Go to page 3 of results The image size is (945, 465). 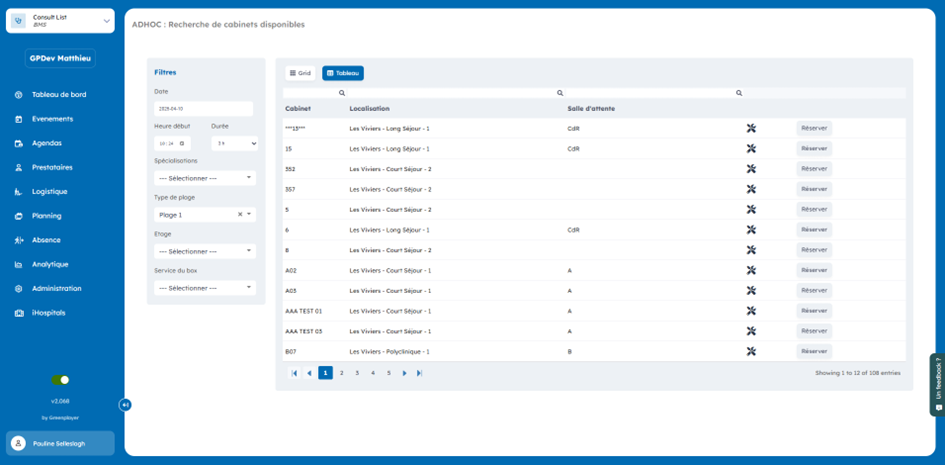(357, 373)
